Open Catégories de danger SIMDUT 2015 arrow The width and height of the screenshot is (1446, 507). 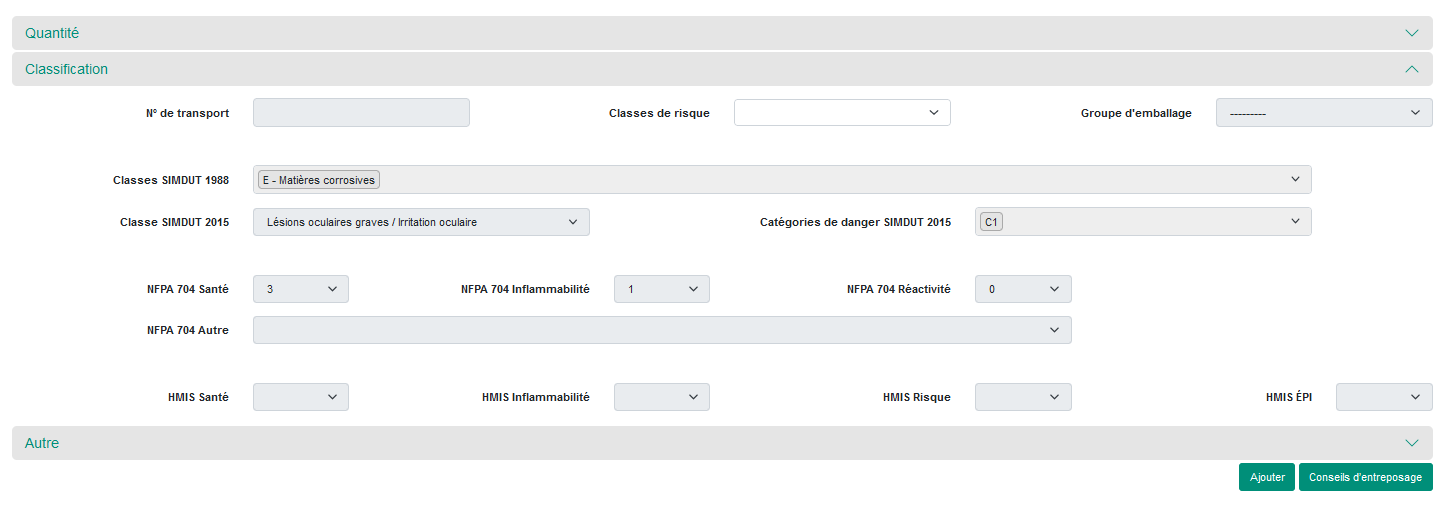click(x=1295, y=222)
